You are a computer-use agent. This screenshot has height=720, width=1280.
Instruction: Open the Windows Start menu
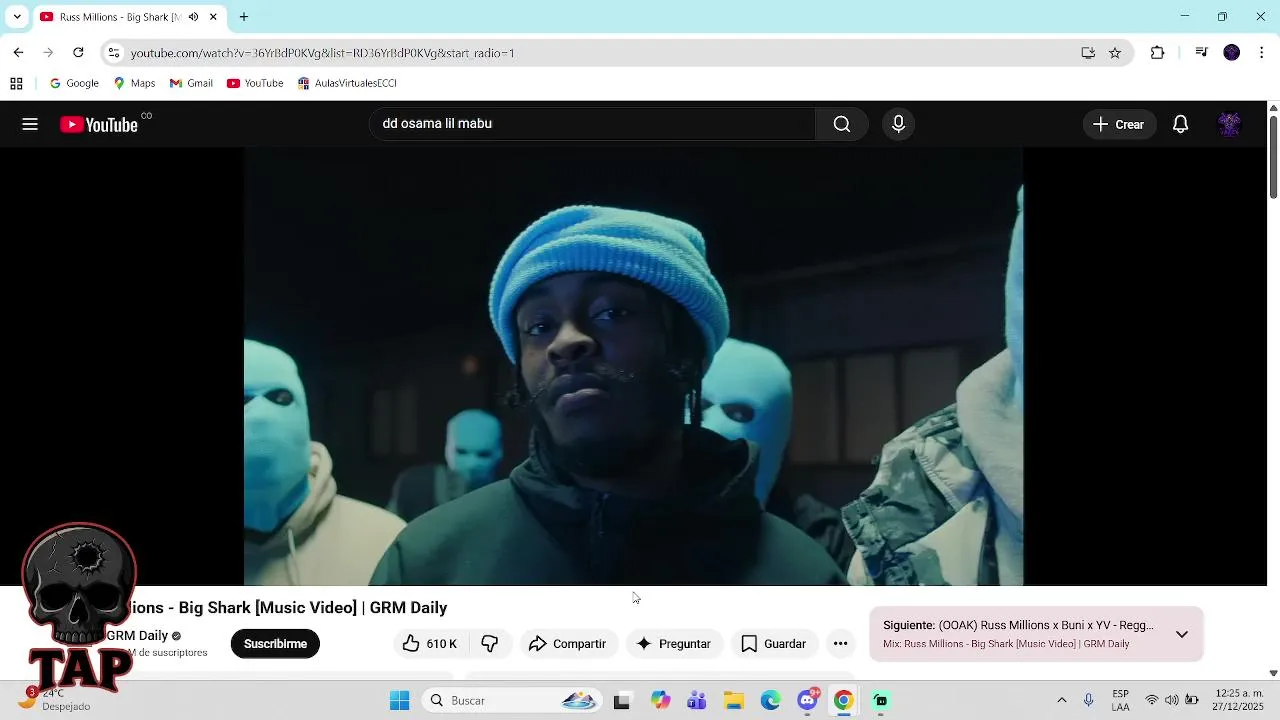399,700
